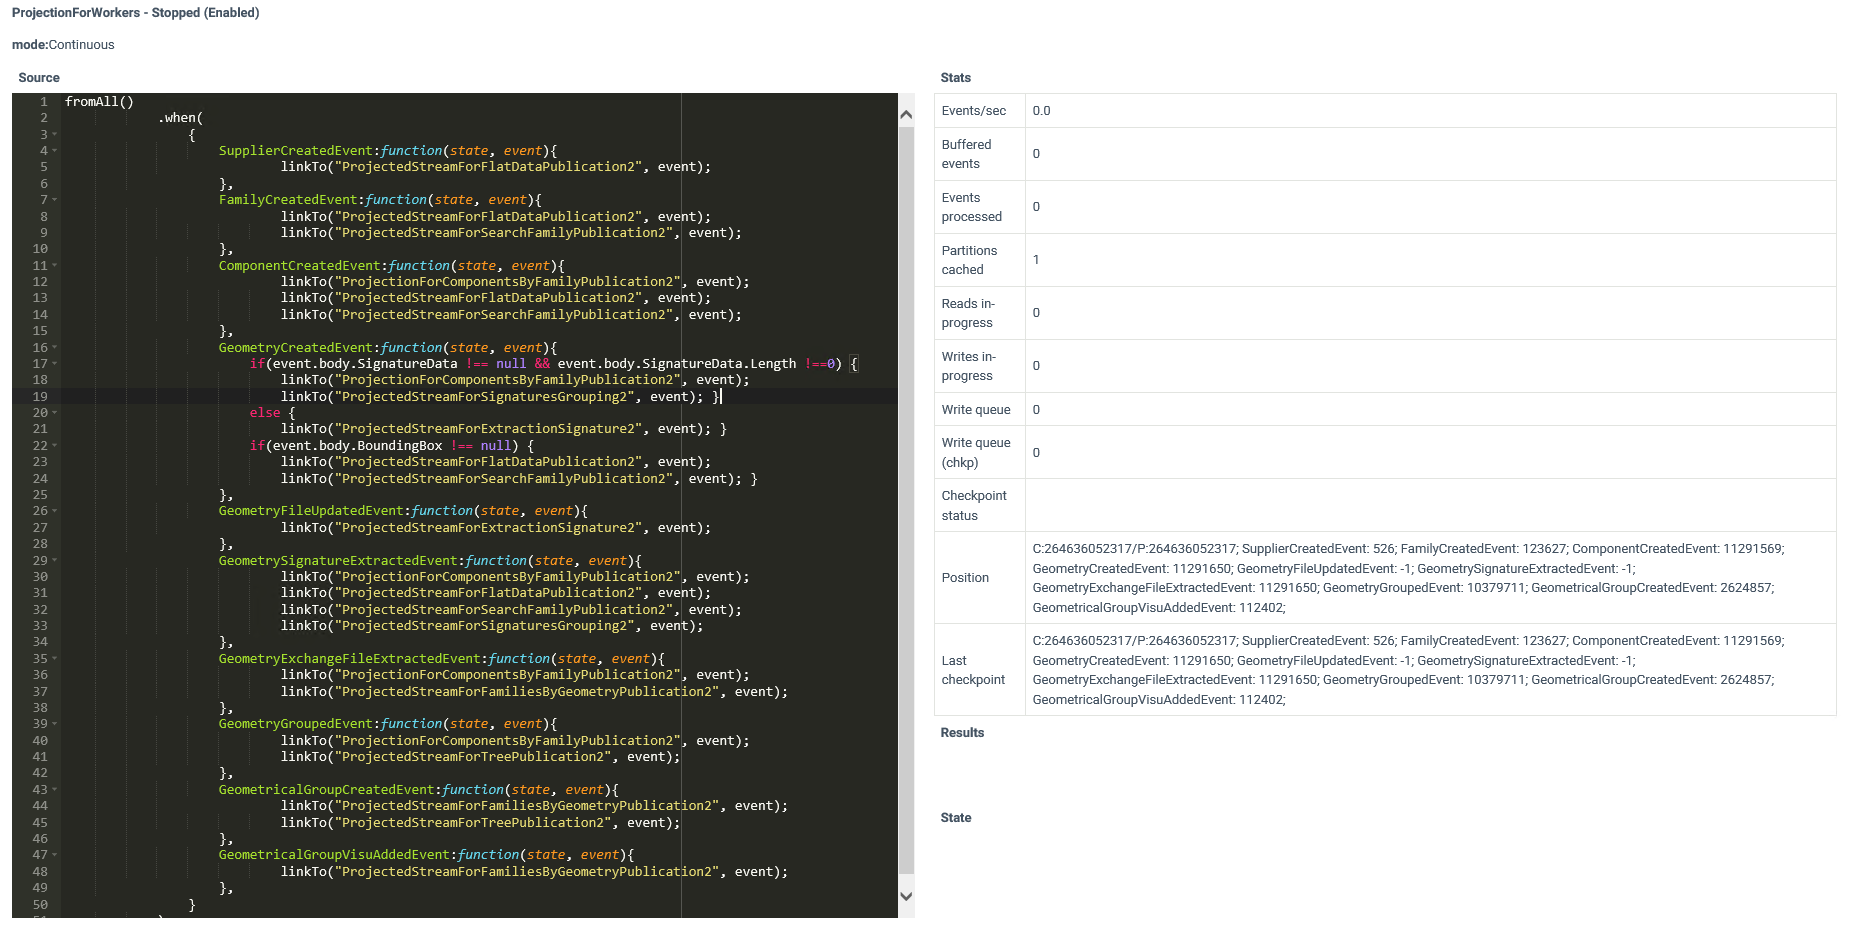Click the Last checkpoint row label
This screenshot has width=1851, height=935.
point(973,670)
